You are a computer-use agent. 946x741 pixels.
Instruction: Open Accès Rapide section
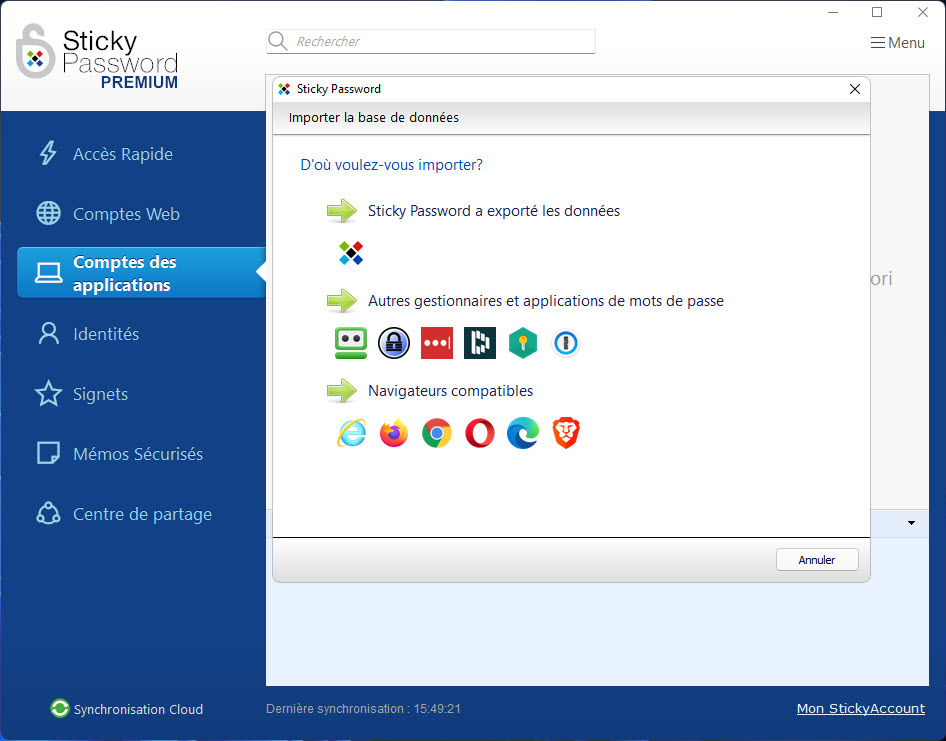click(122, 154)
